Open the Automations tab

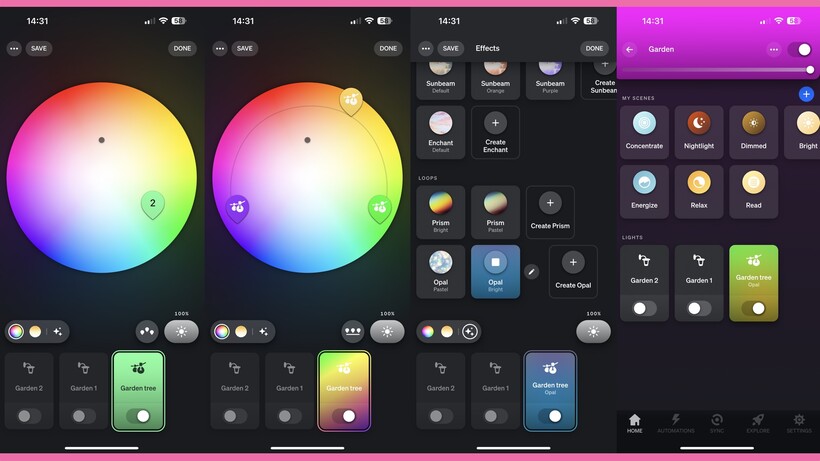676,424
